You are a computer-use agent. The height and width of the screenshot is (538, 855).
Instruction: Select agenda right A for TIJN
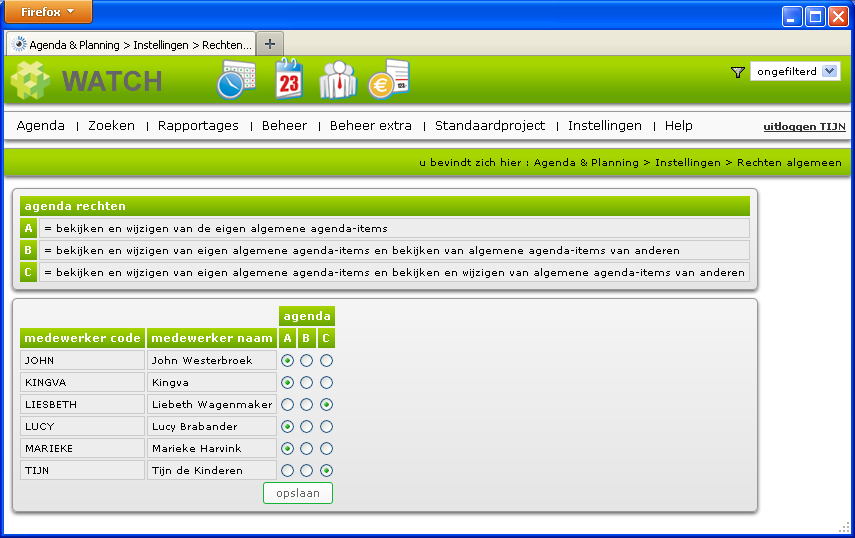[x=287, y=470]
